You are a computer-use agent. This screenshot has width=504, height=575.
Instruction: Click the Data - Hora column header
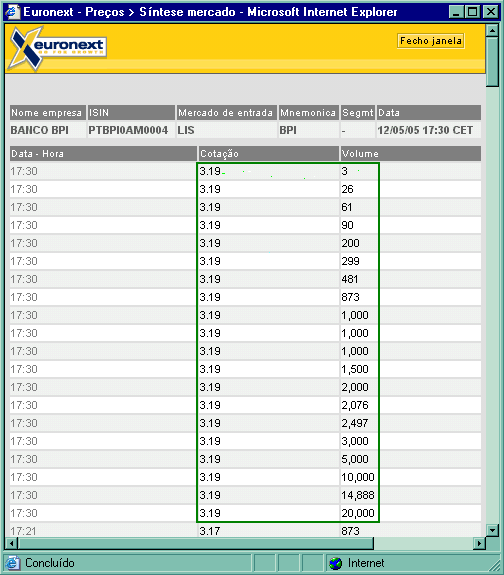[x=103, y=154]
